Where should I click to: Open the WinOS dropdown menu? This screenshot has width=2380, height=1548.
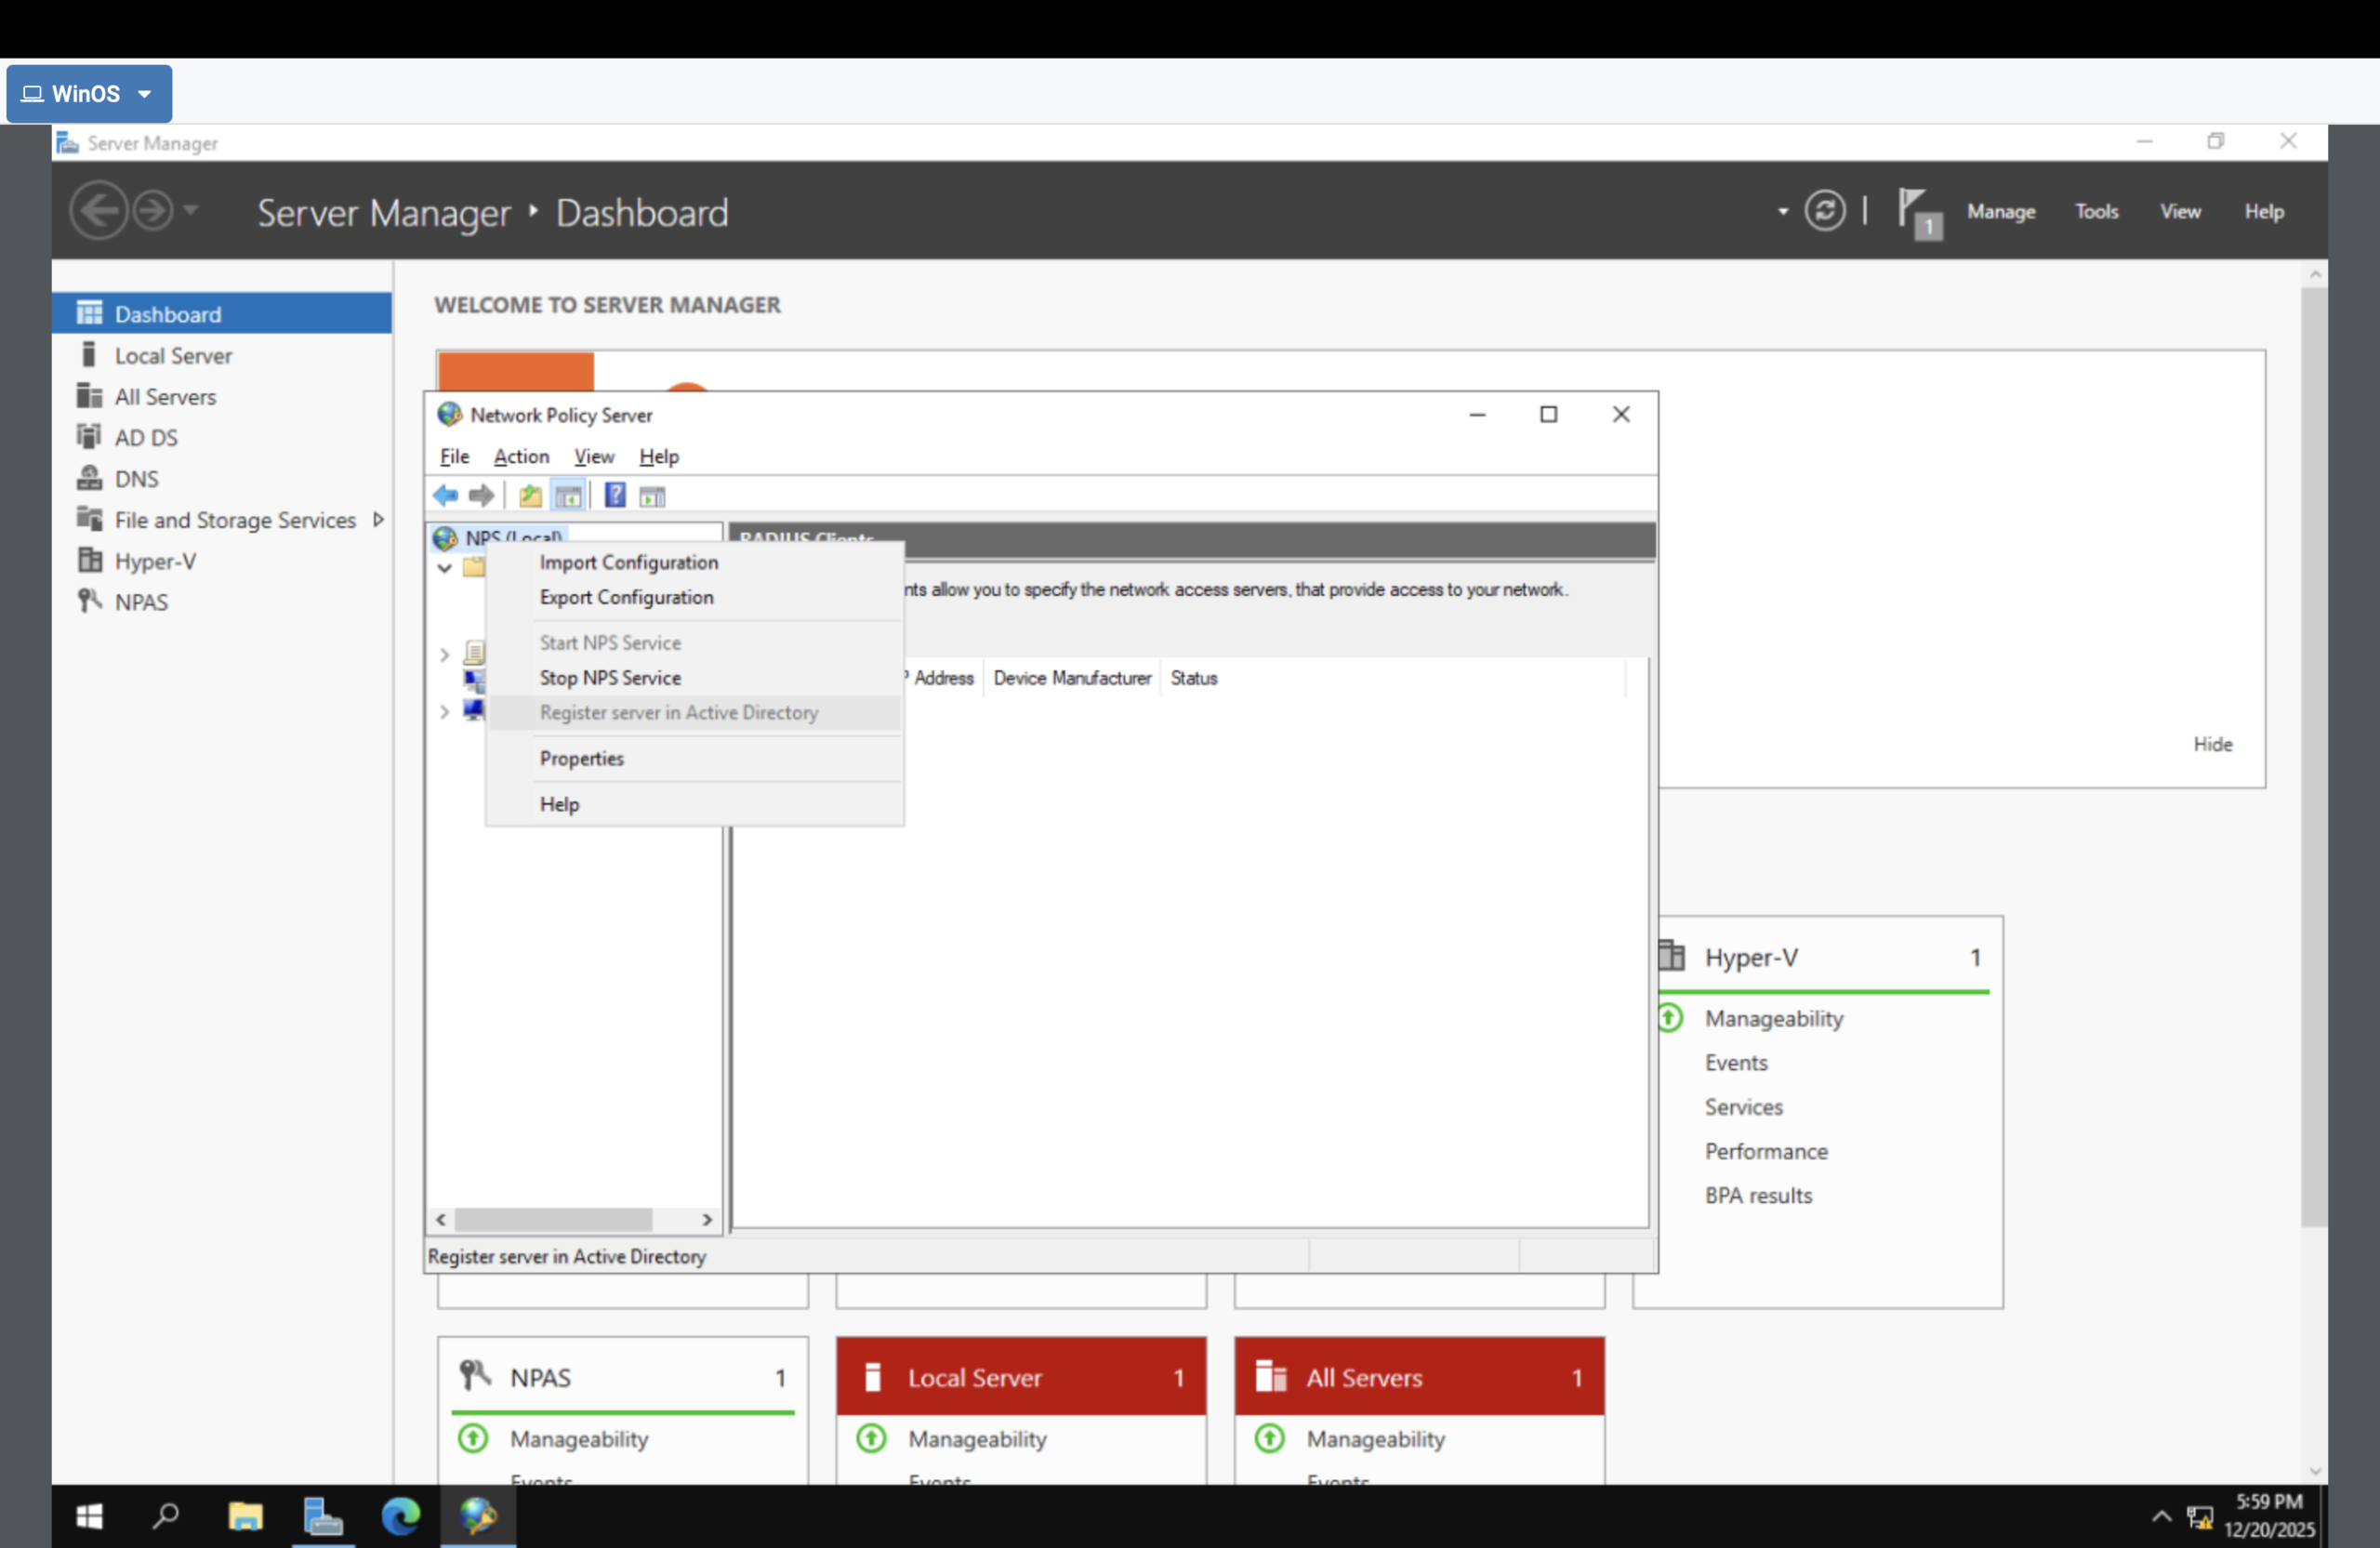point(89,93)
